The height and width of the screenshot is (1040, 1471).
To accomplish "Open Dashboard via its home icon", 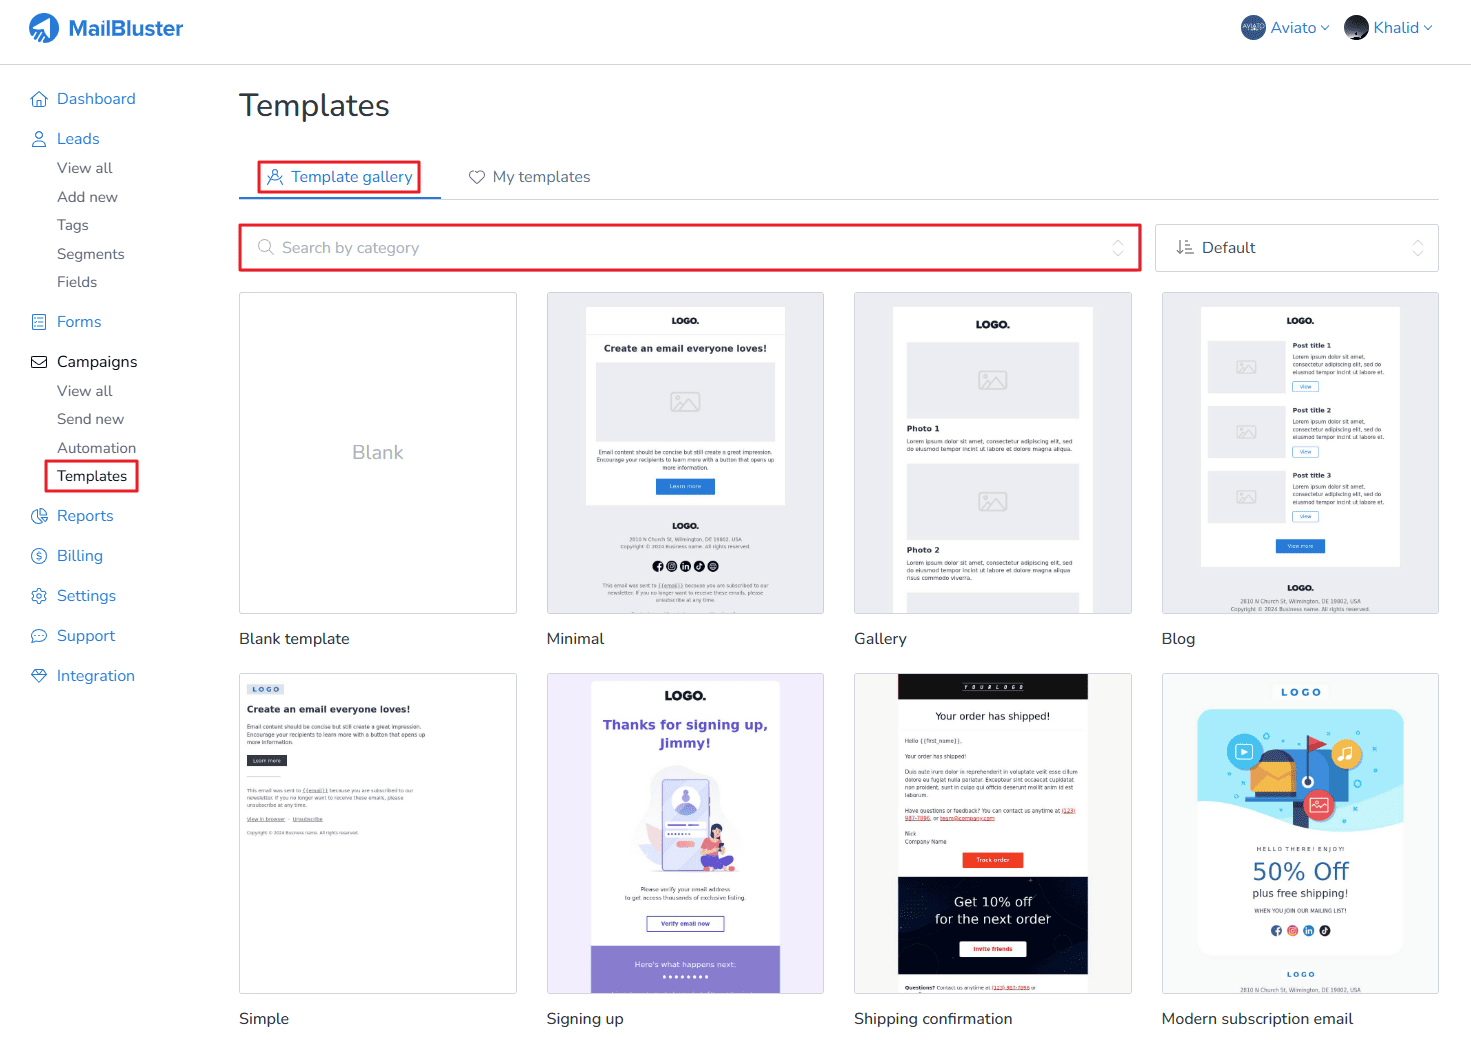I will 39,99.
